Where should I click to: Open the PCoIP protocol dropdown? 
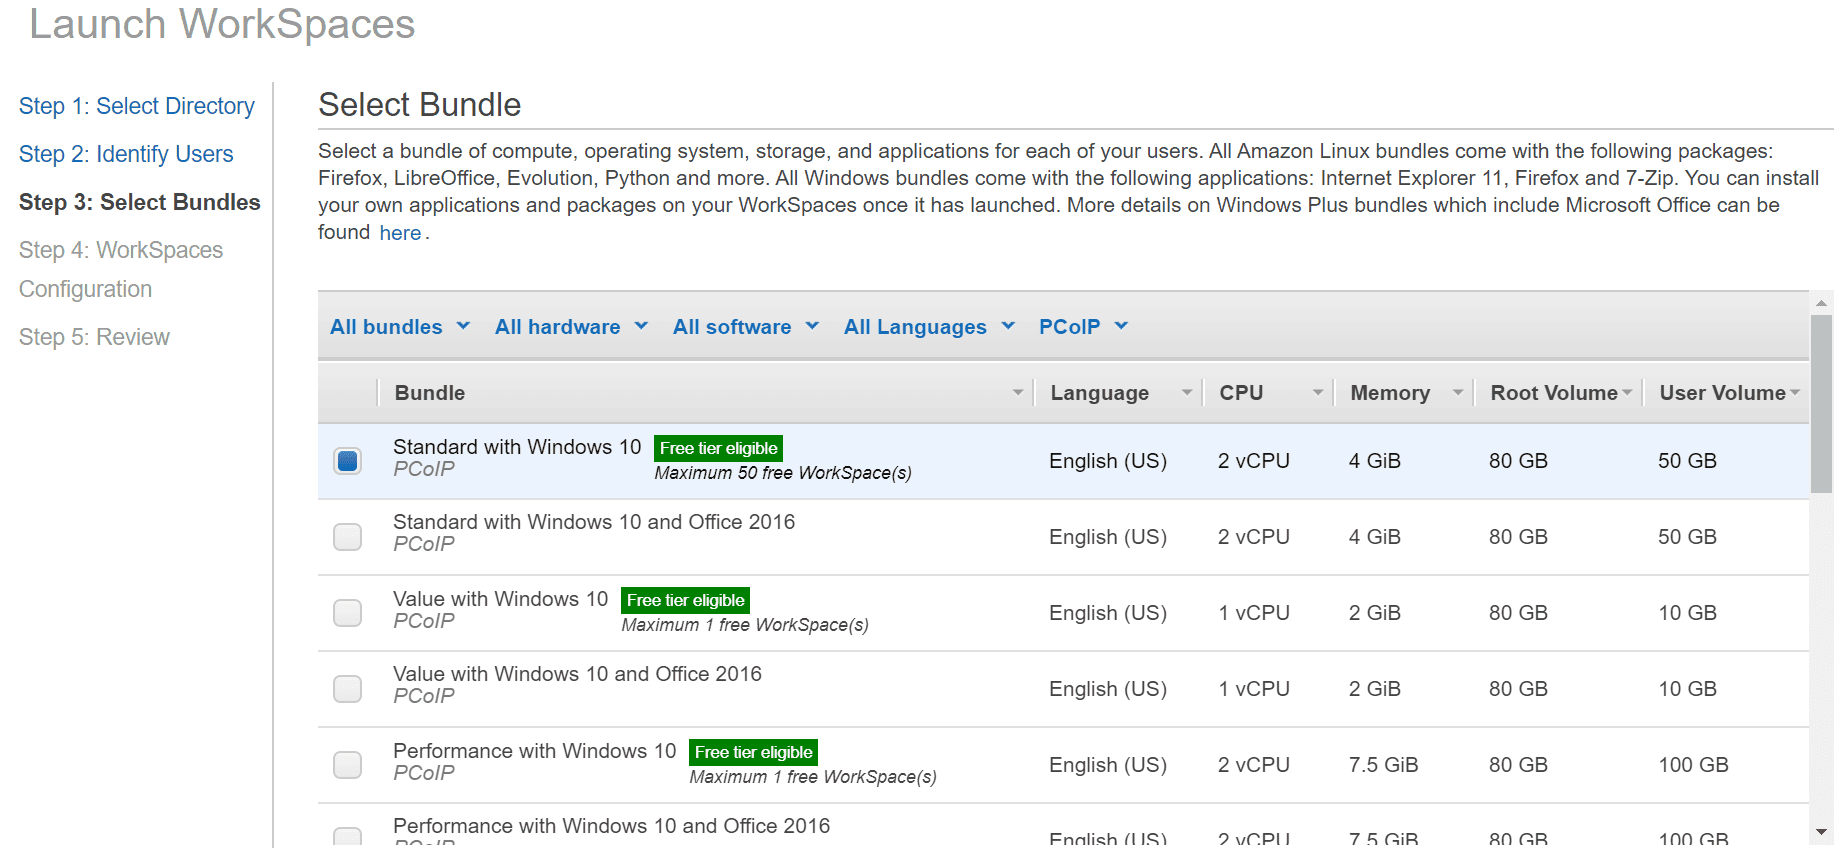(x=1083, y=327)
